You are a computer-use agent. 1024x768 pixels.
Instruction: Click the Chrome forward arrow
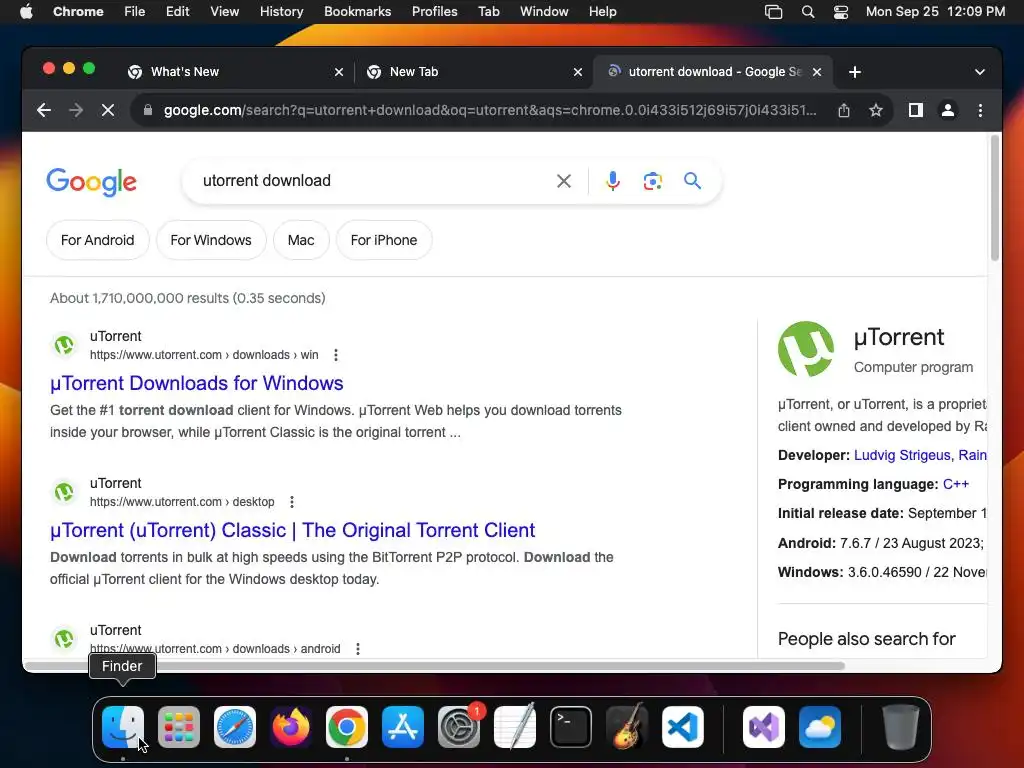(x=76, y=110)
